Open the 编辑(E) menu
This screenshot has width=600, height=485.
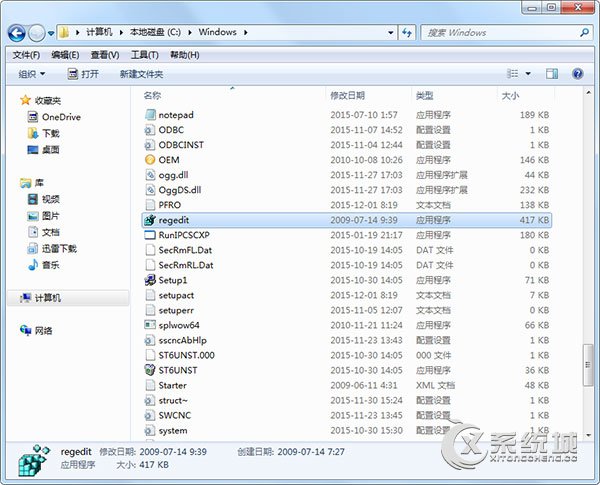(x=65, y=55)
